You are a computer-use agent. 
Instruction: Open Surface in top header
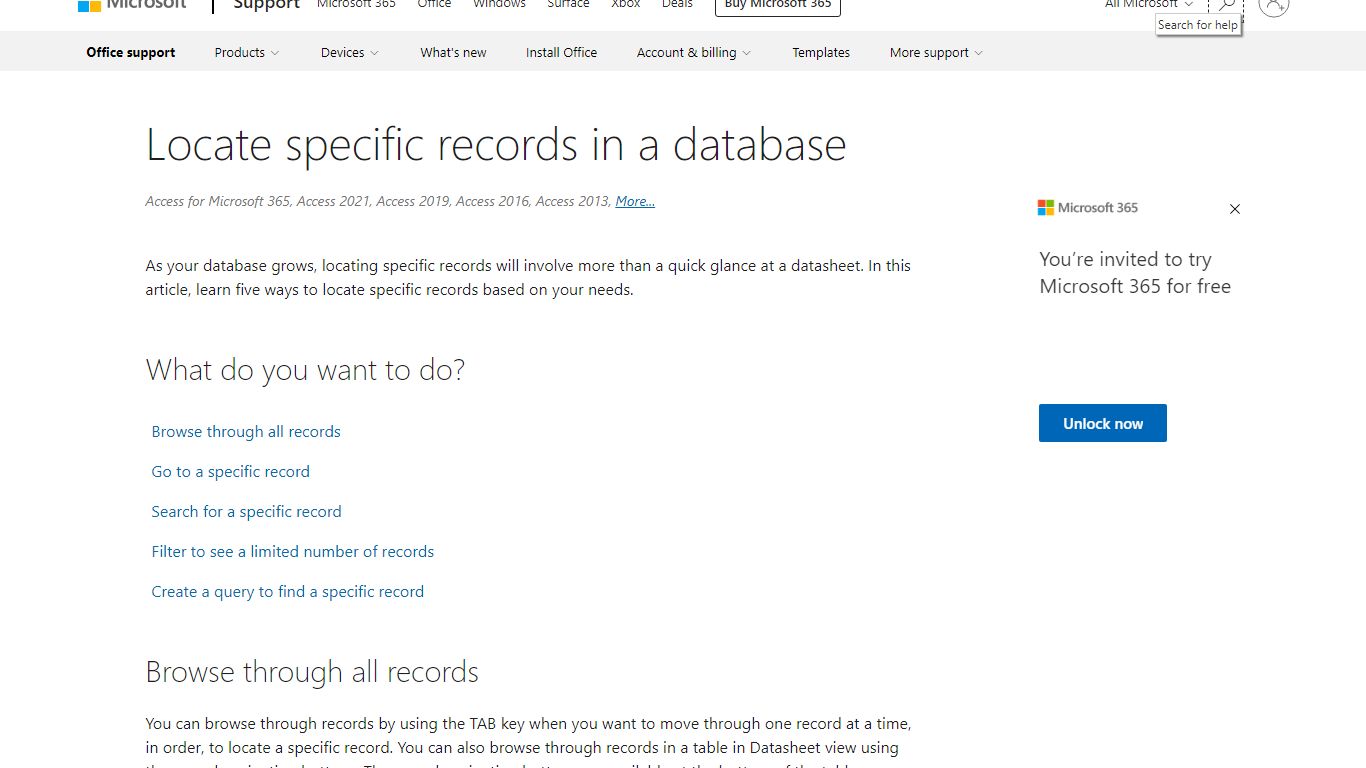(568, 5)
